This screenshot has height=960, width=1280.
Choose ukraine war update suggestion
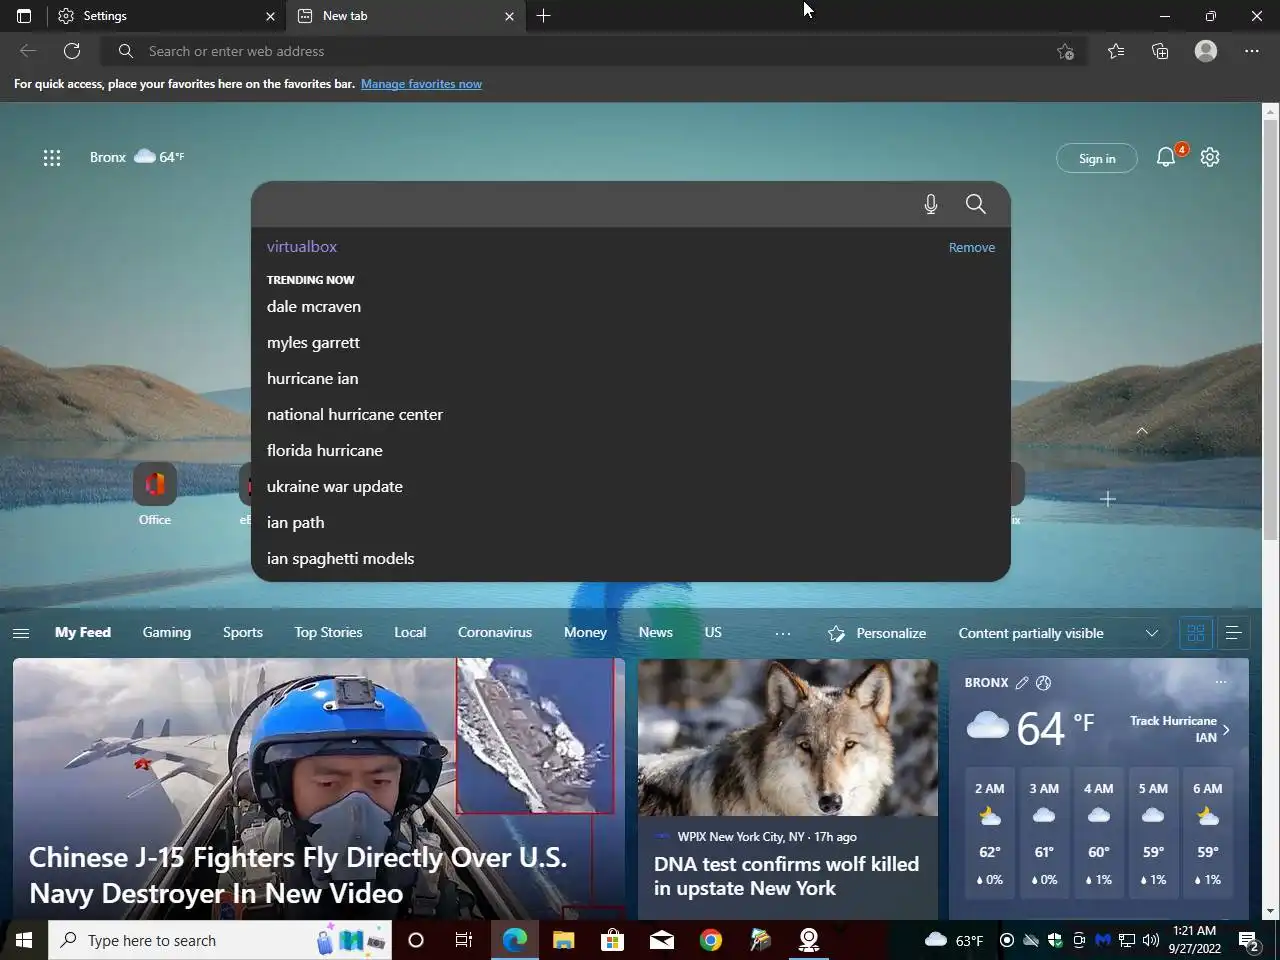coord(335,486)
